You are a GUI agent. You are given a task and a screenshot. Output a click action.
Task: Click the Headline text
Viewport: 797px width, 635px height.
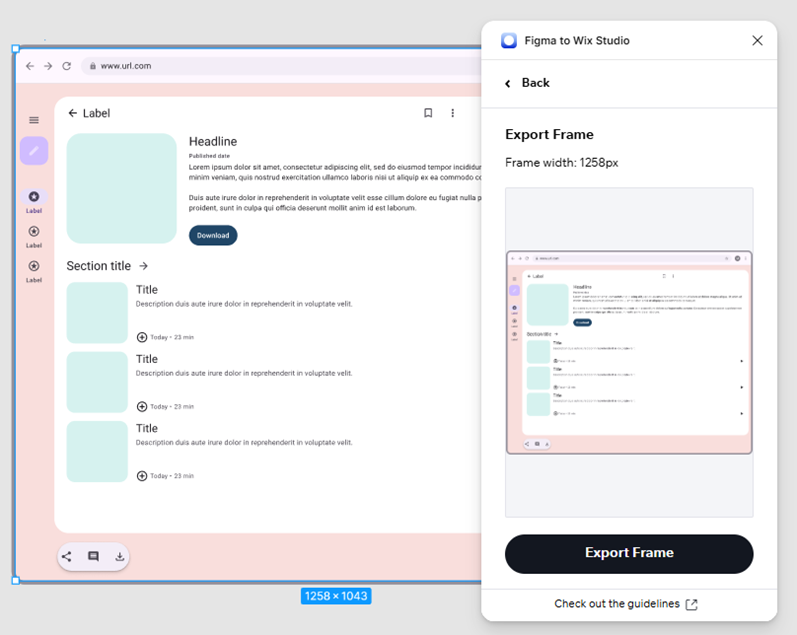pos(213,141)
